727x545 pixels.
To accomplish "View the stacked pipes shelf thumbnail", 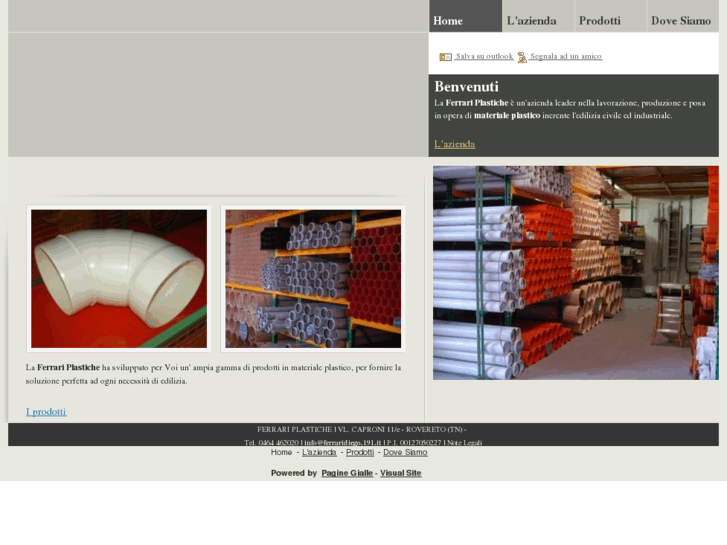I will coord(313,278).
